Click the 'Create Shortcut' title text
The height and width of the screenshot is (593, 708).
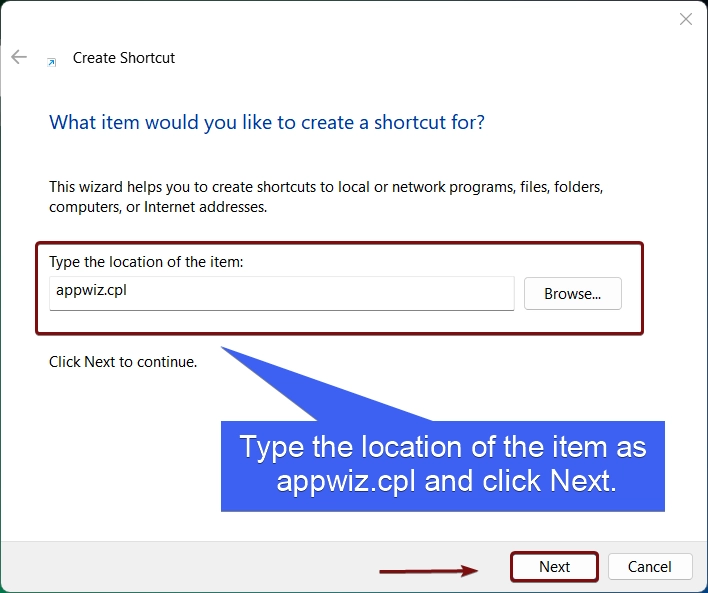pos(124,58)
